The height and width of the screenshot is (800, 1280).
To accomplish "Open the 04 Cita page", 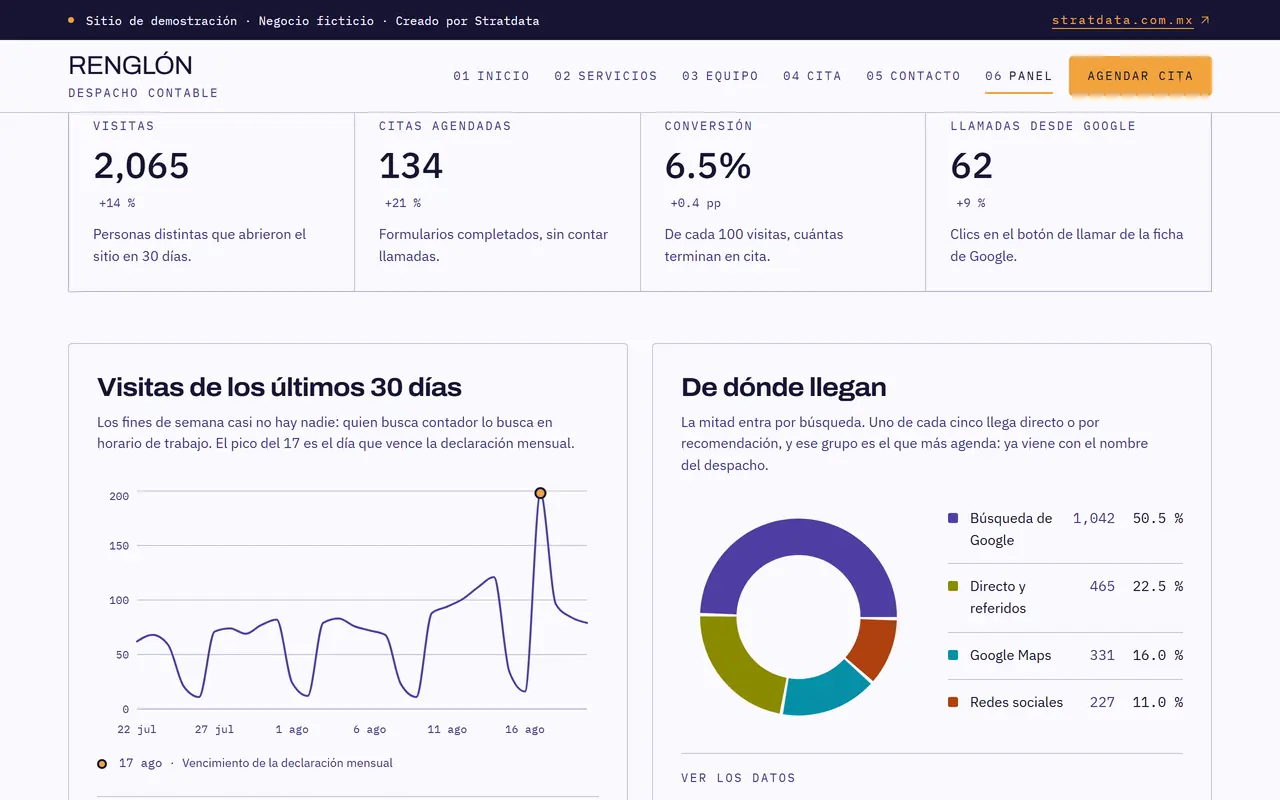I will click(812, 76).
